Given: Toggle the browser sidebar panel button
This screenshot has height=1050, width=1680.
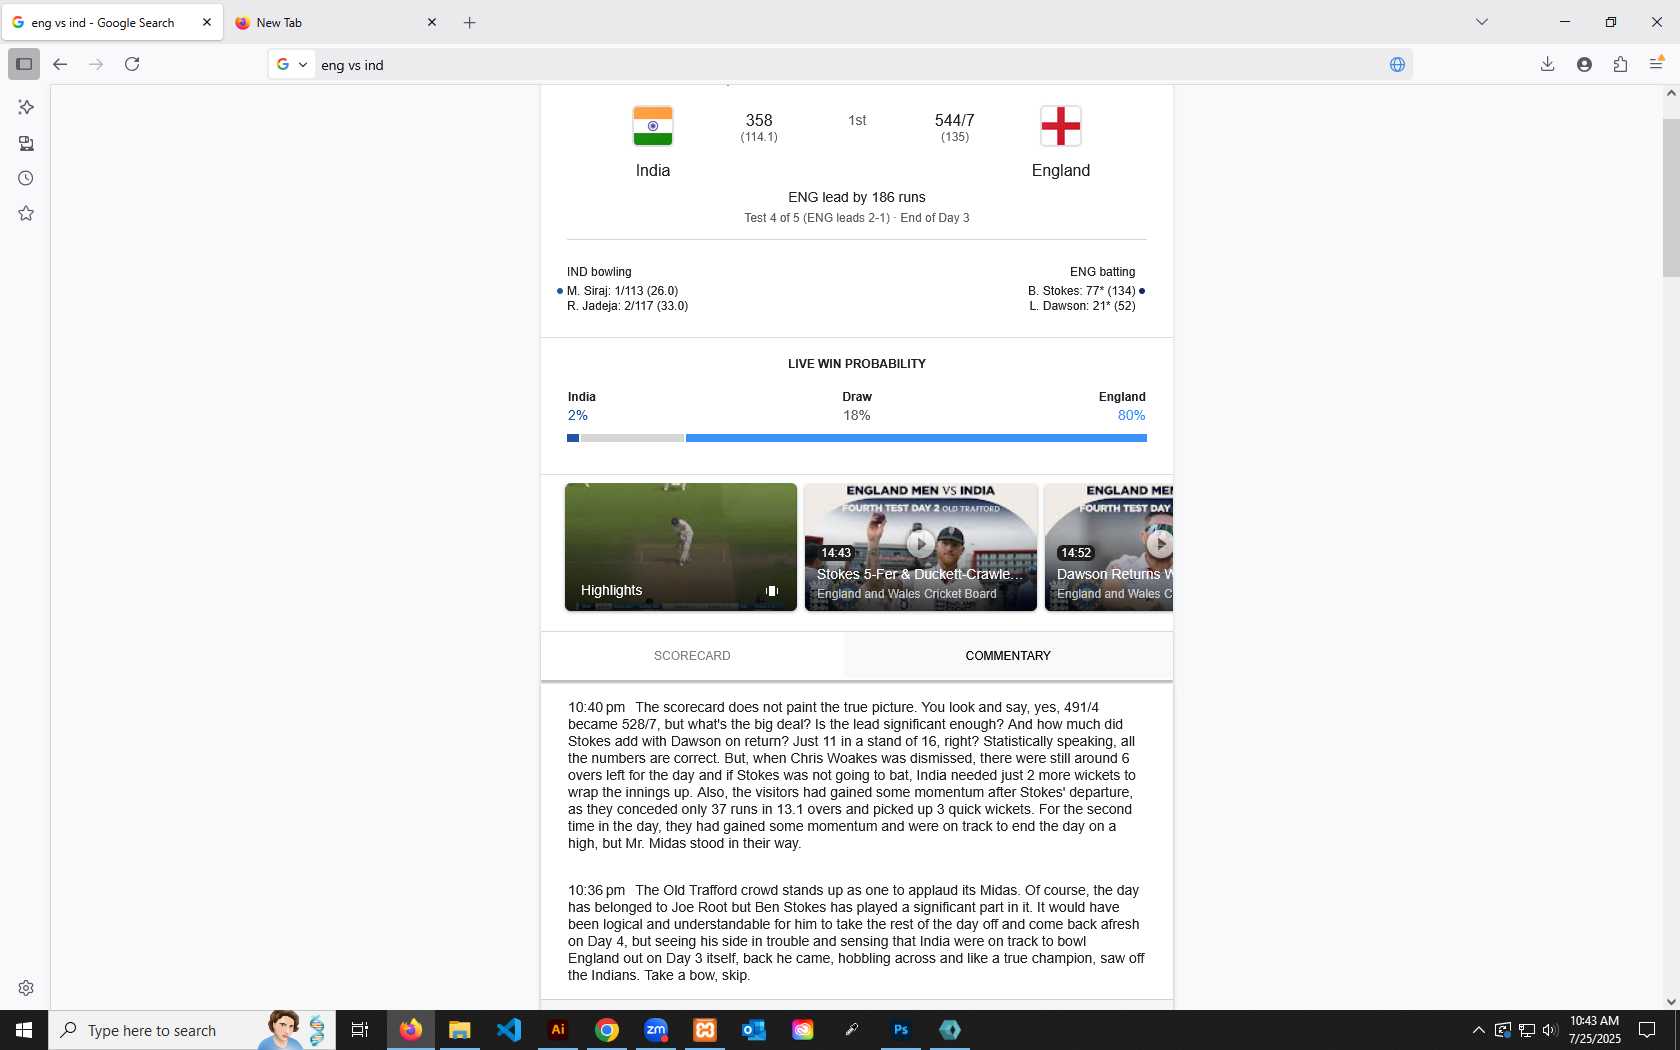Looking at the screenshot, I should (24, 64).
